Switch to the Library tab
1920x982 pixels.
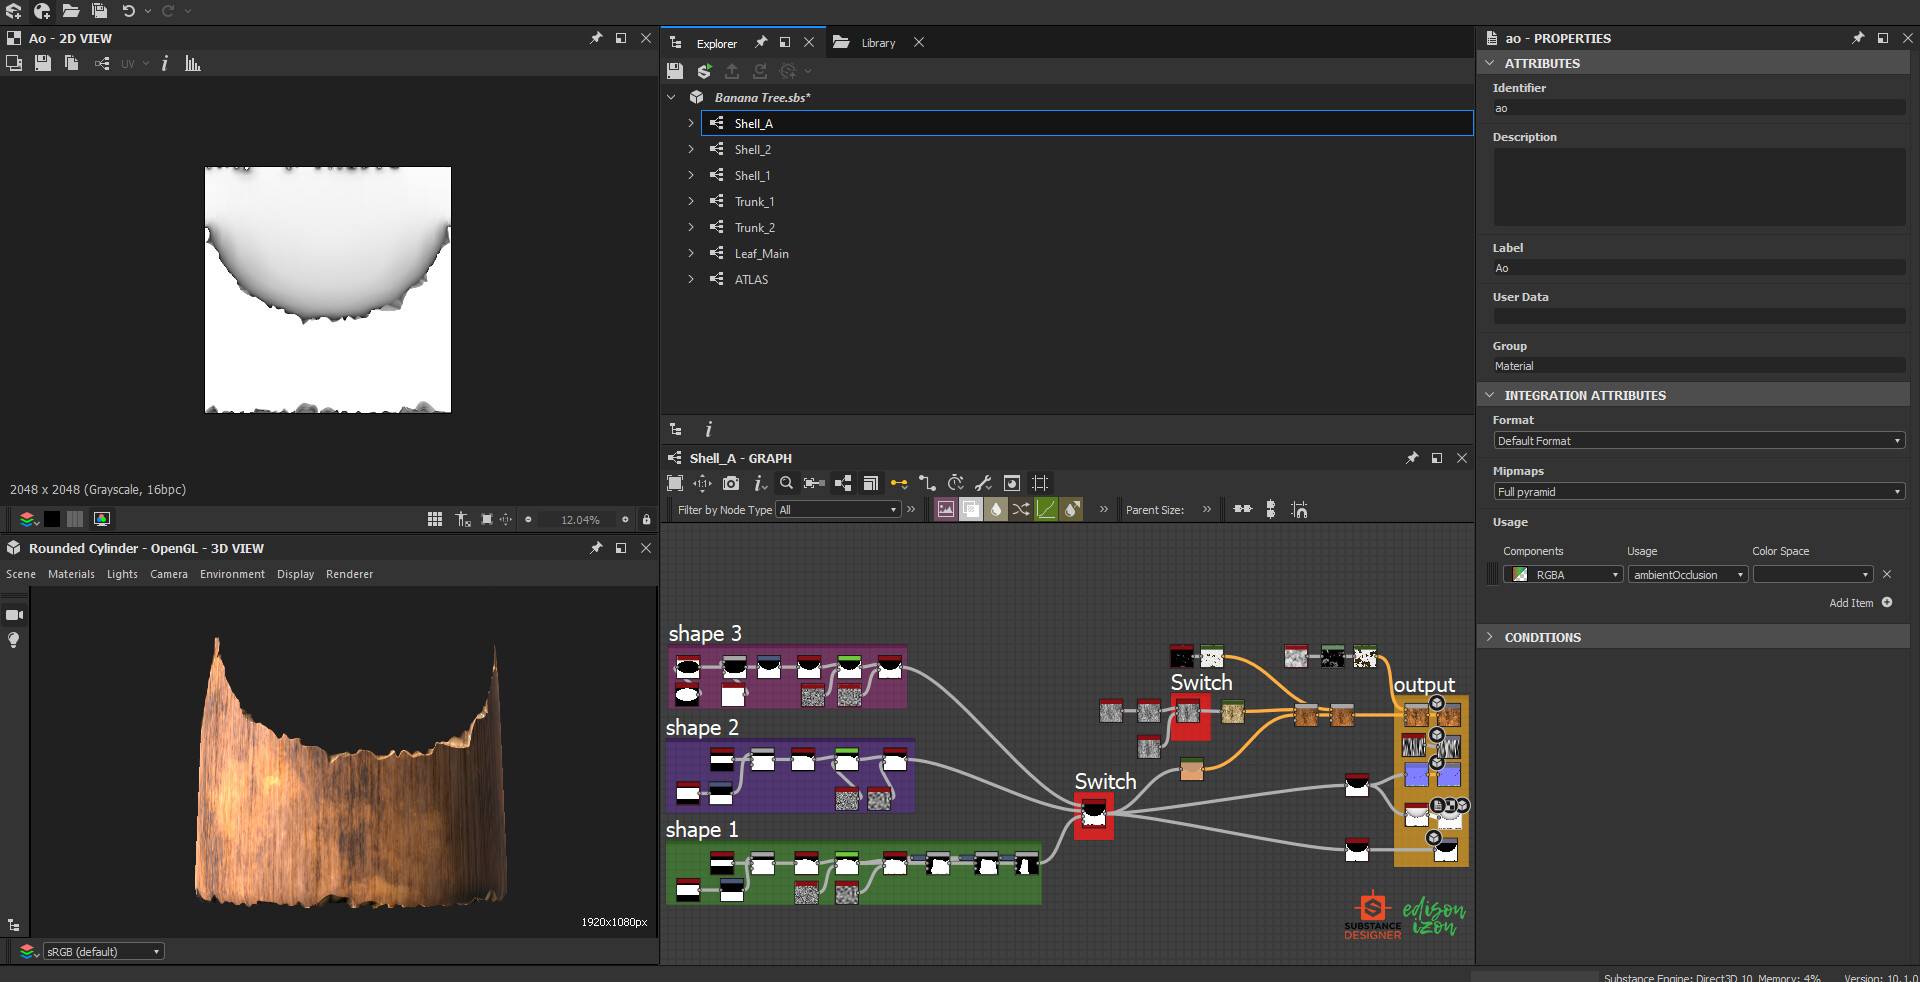point(878,43)
